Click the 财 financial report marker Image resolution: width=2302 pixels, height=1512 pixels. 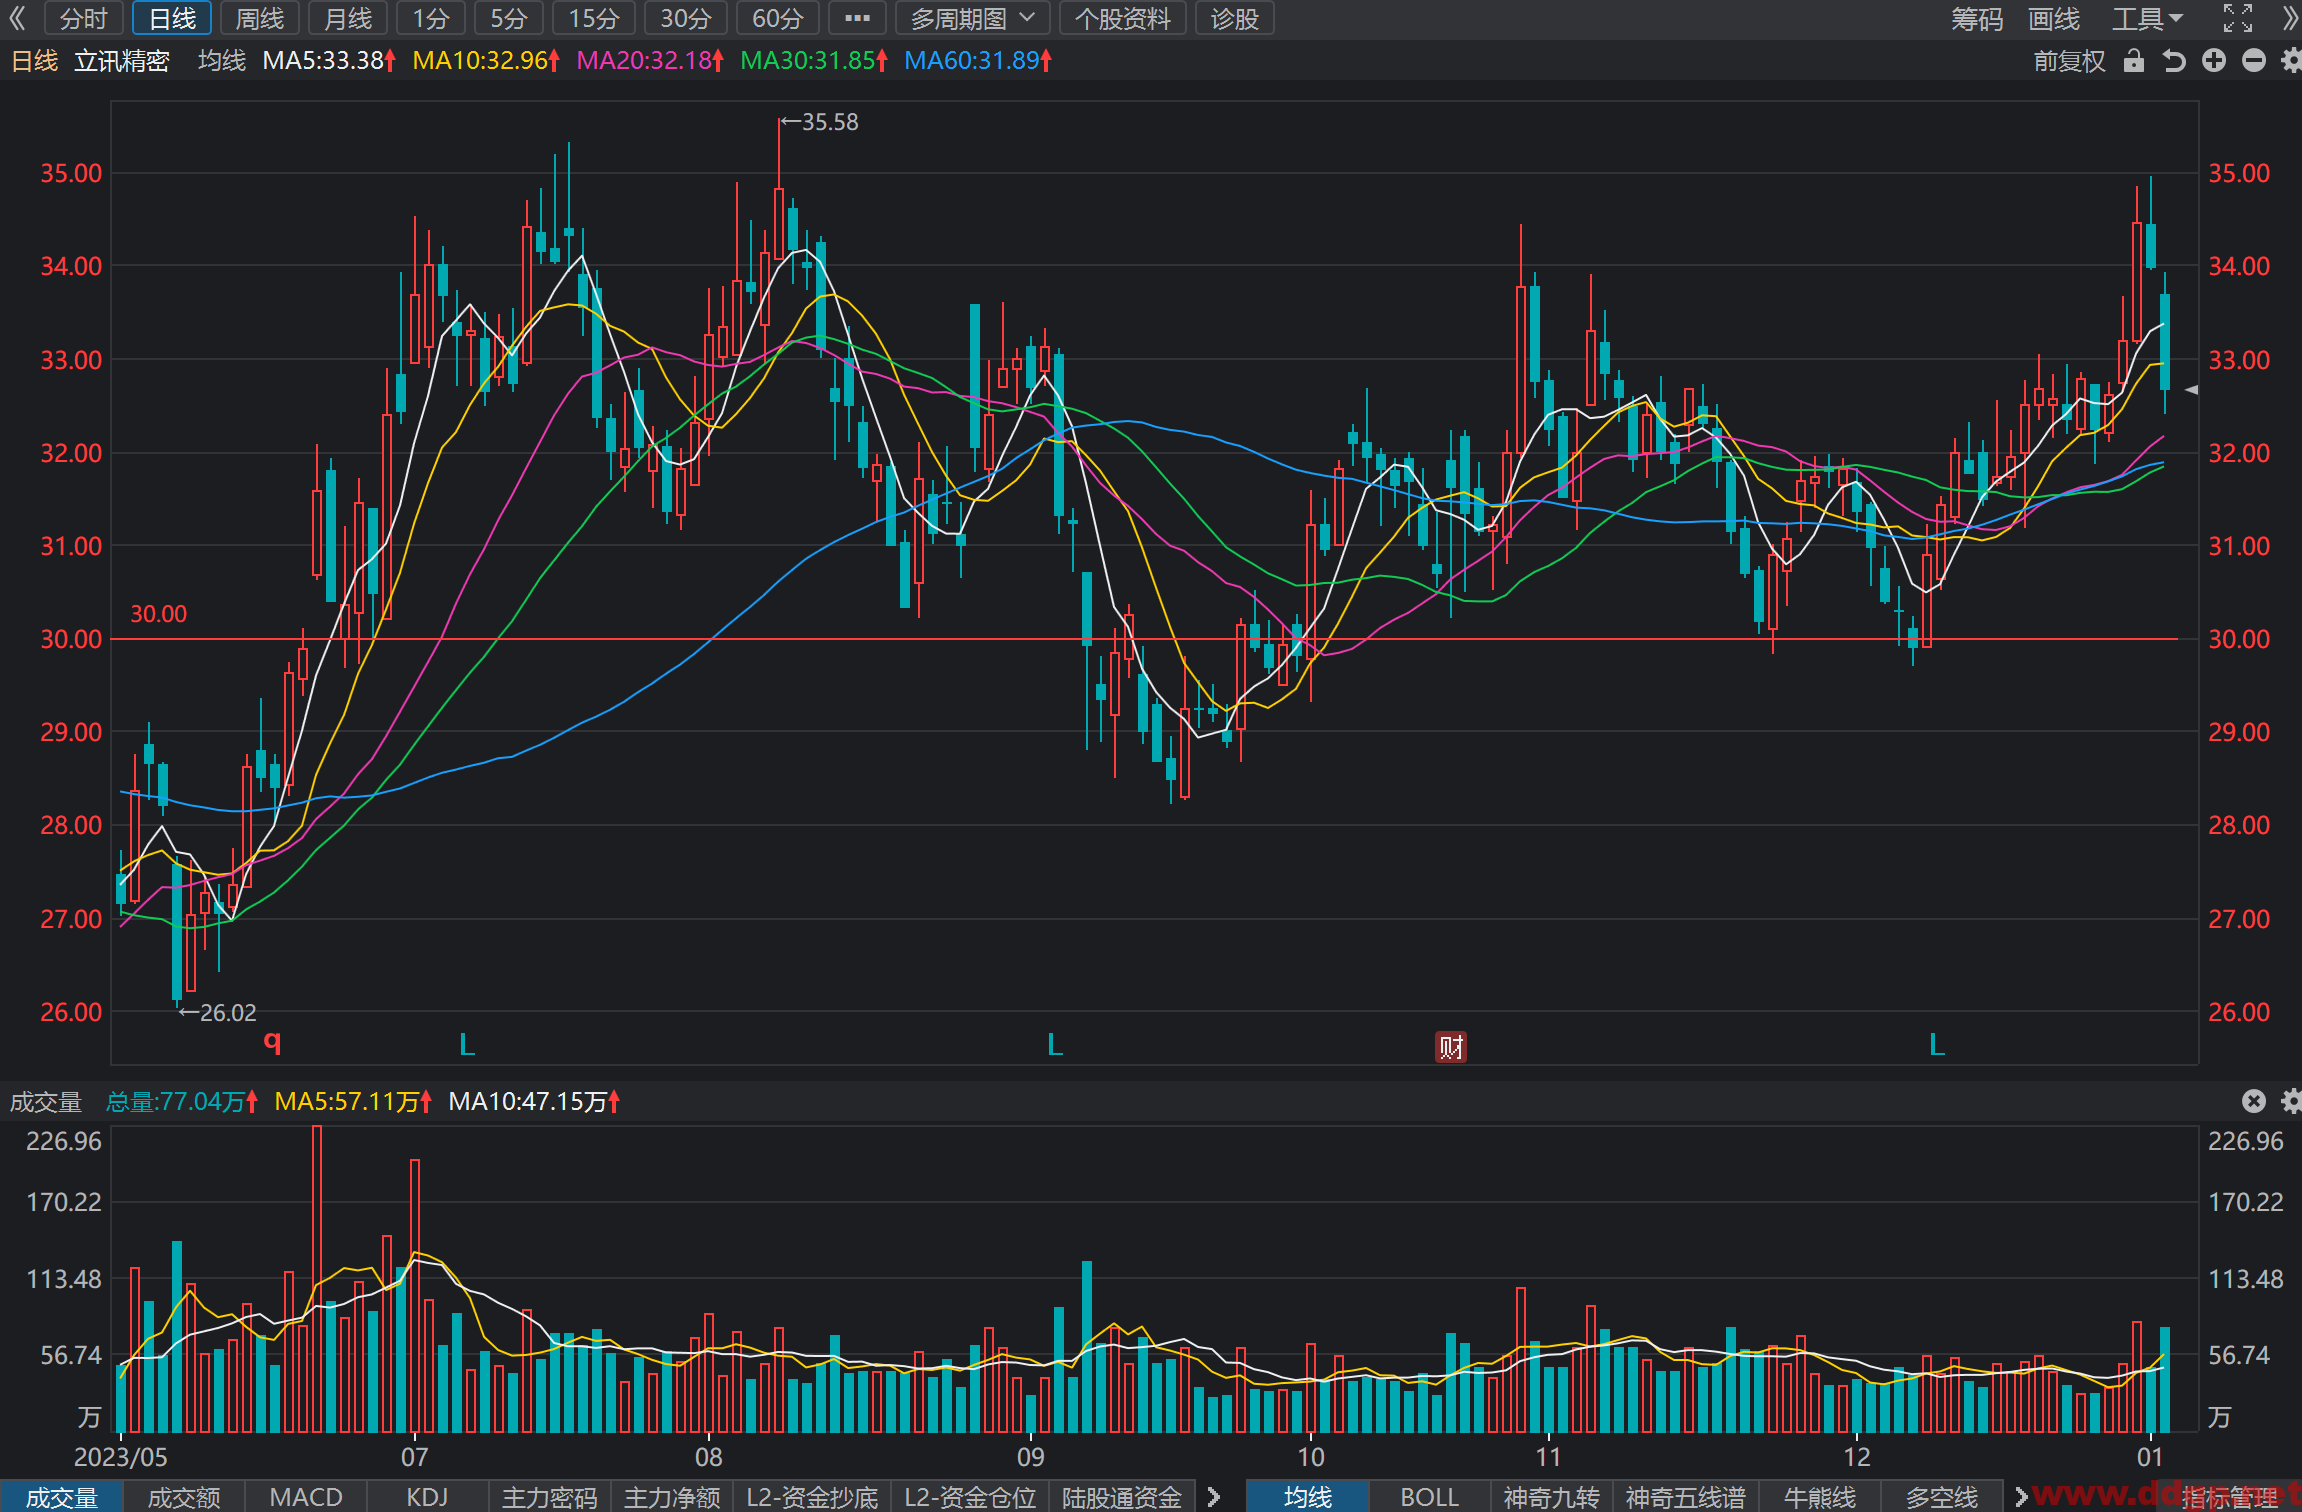pos(1451,1047)
